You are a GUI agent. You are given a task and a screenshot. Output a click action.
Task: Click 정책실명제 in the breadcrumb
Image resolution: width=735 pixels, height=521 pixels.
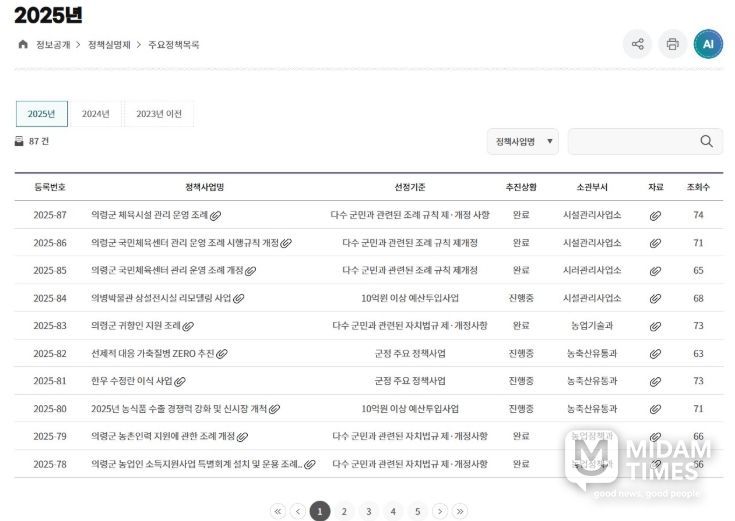coord(109,45)
